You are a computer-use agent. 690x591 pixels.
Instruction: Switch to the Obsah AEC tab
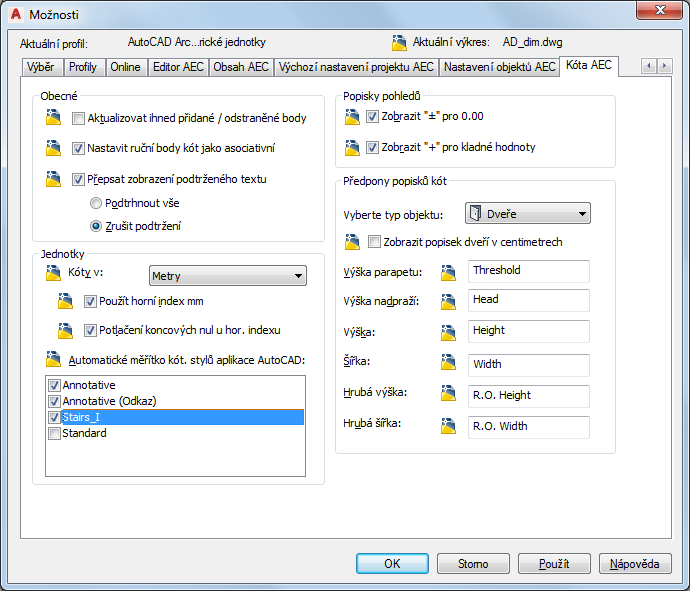pos(241,67)
